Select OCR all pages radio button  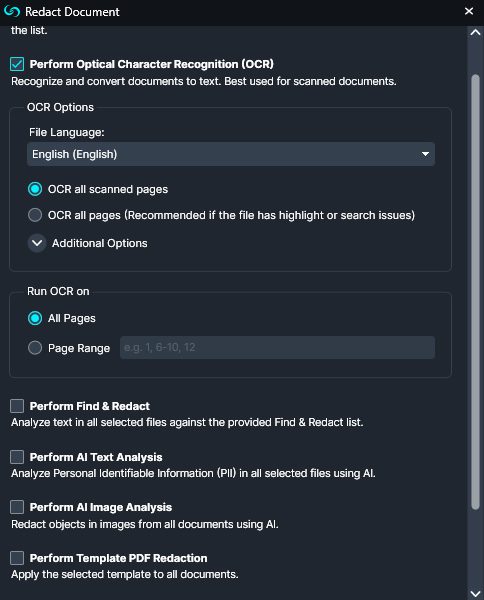coord(35,215)
